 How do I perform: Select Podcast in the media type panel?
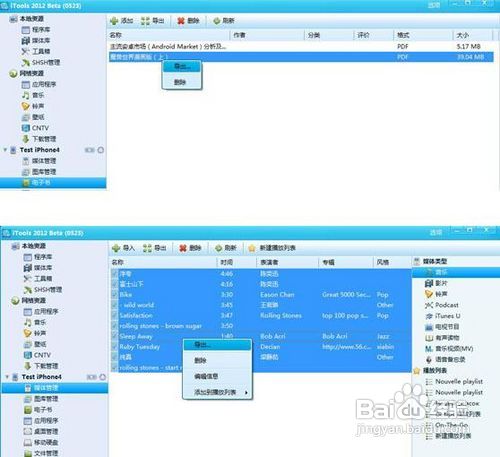click(x=447, y=305)
